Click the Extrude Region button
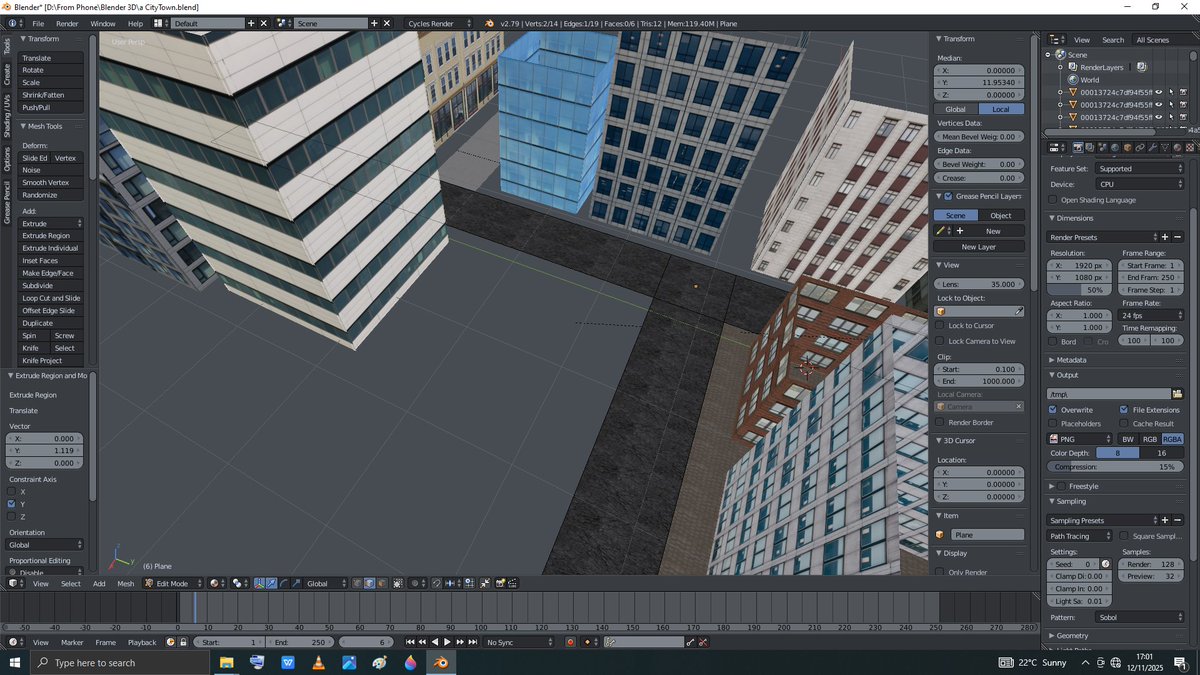Viewport: 1200px width, 675px height. (50, 236)
